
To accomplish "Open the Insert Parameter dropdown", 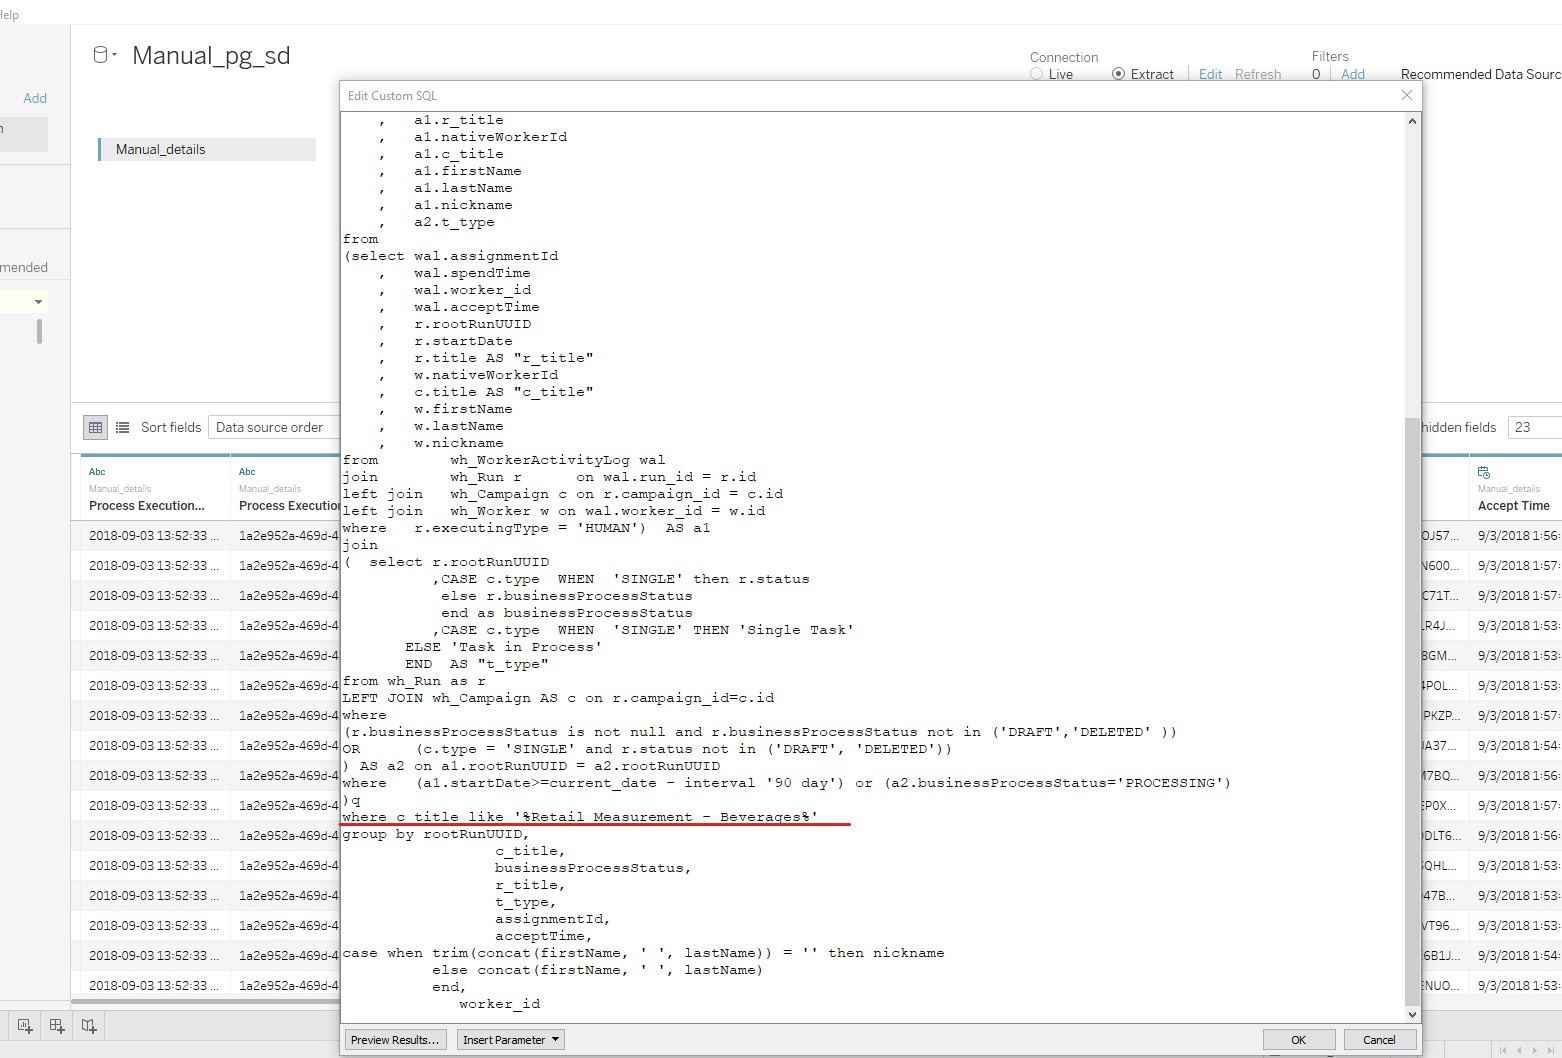I will (x=511, y=1040).
